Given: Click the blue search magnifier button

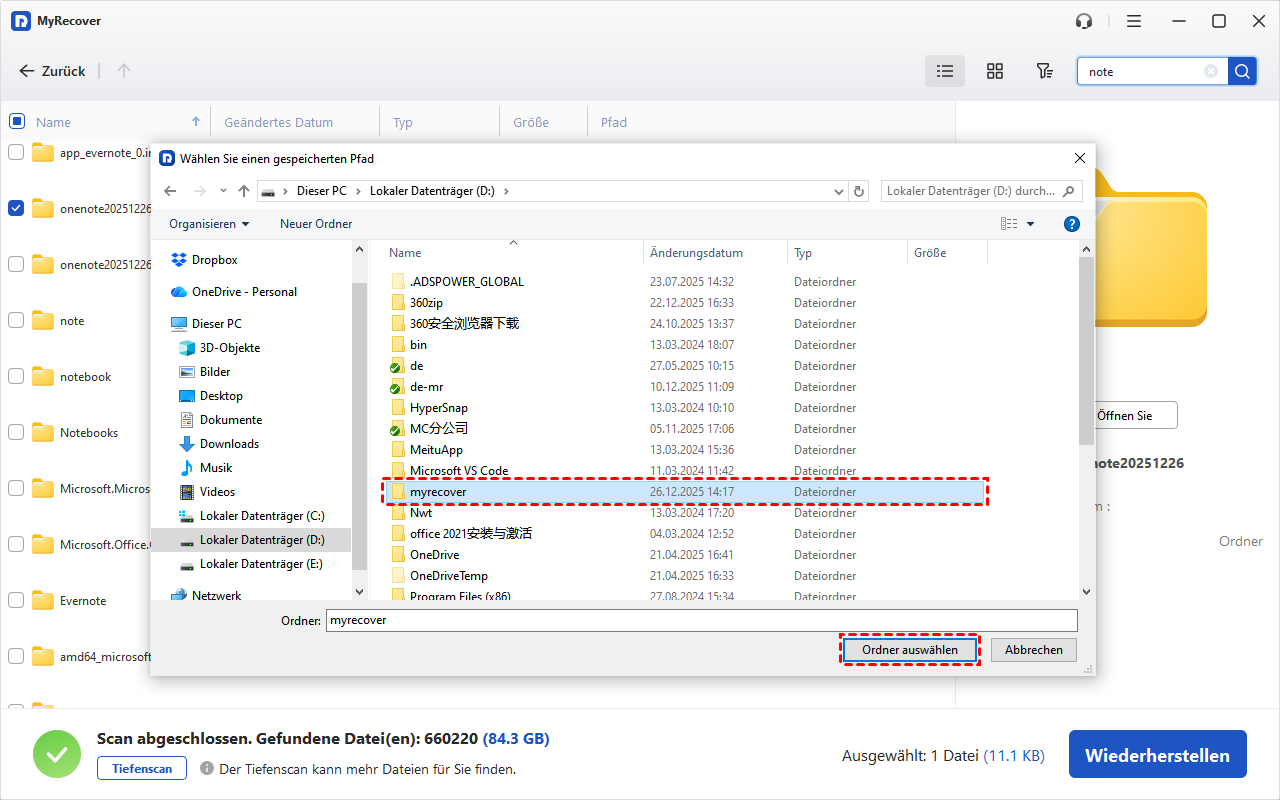Looking at the screenshot, I should coord(1242,71).
